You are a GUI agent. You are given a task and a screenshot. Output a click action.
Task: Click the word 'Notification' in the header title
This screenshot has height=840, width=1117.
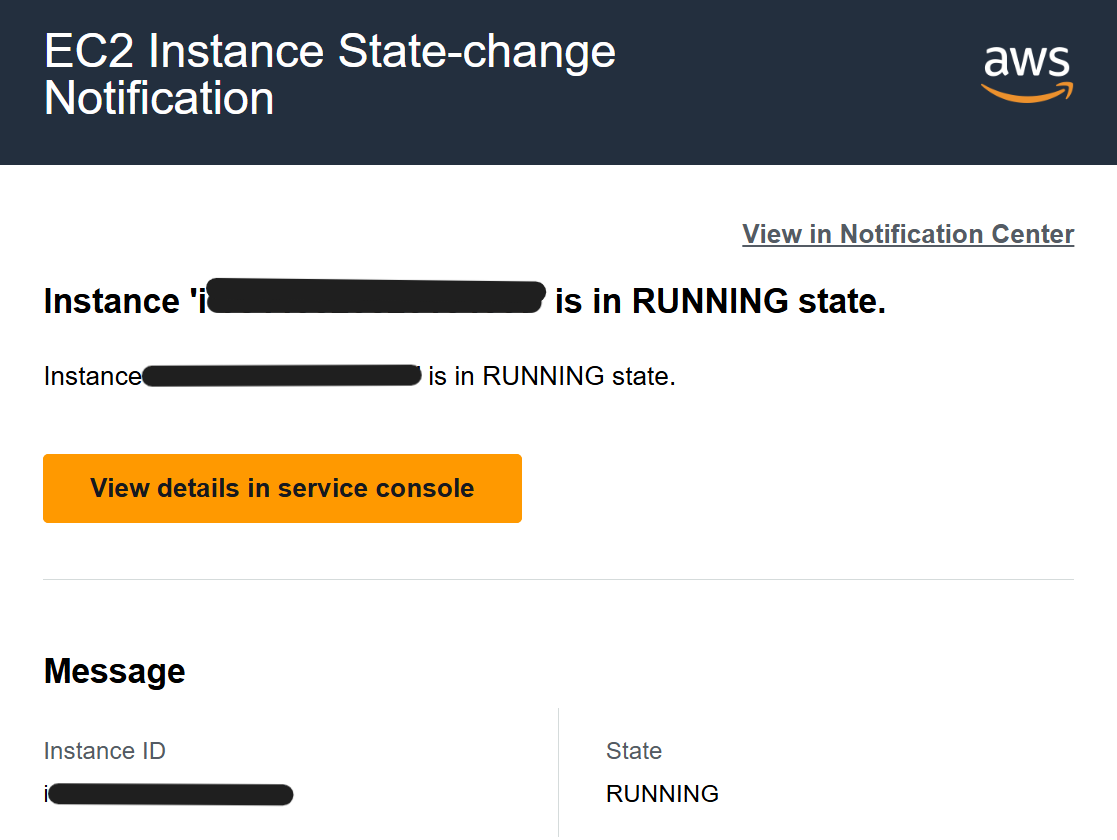[159, 98]
